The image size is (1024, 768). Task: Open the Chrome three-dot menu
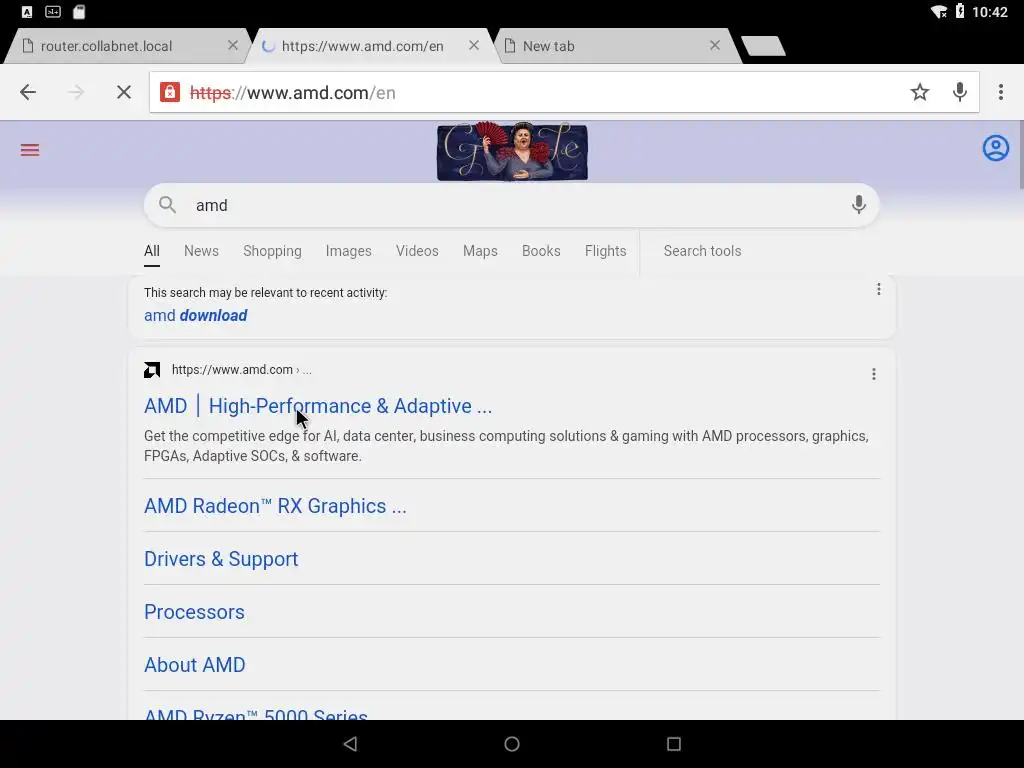click(1000, 92)
